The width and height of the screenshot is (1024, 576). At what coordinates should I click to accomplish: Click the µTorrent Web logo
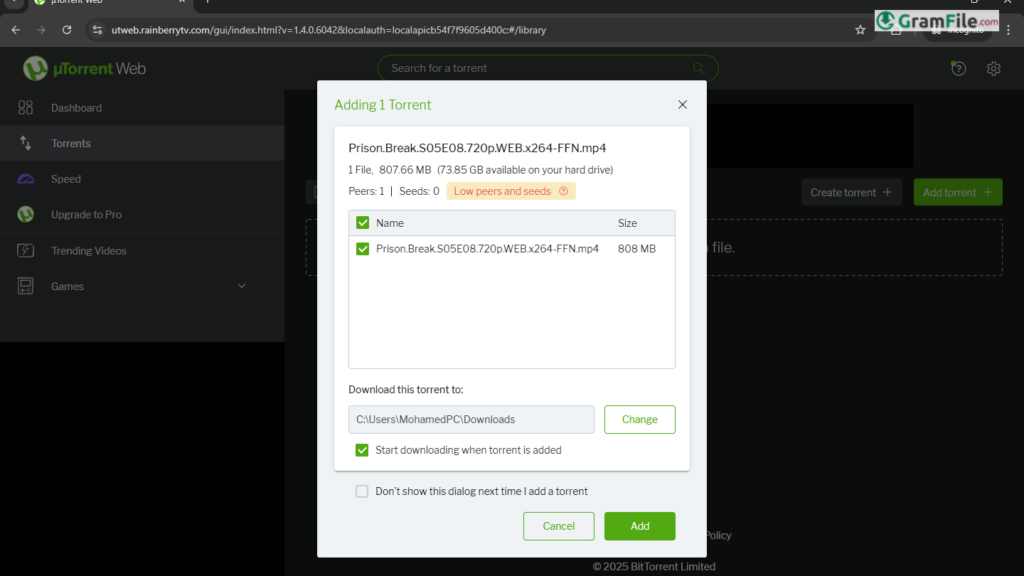point(84,69)
